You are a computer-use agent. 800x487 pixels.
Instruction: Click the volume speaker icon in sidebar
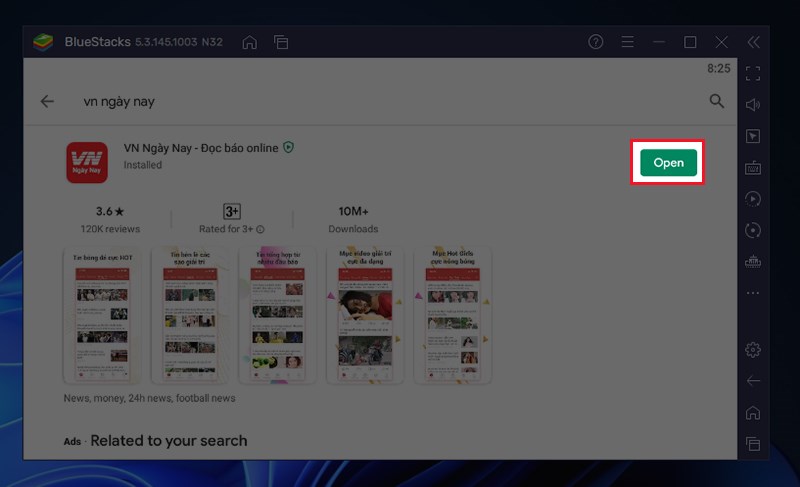tap(753, 105)
